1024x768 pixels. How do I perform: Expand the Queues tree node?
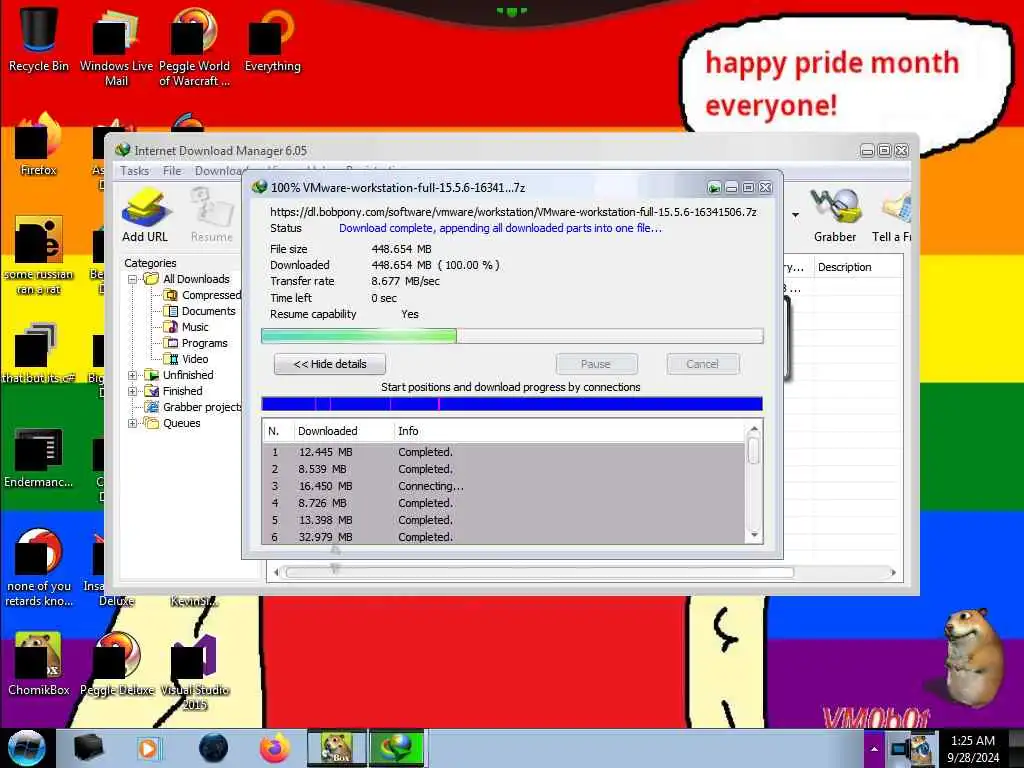point(133,423)
